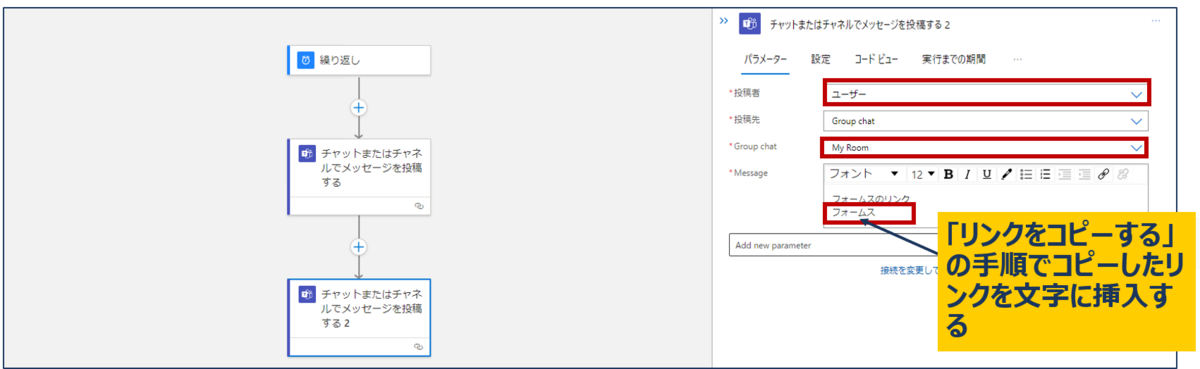Click the lower add-step plus button
Screen dimensions: 1200x369
coord(358,247)
